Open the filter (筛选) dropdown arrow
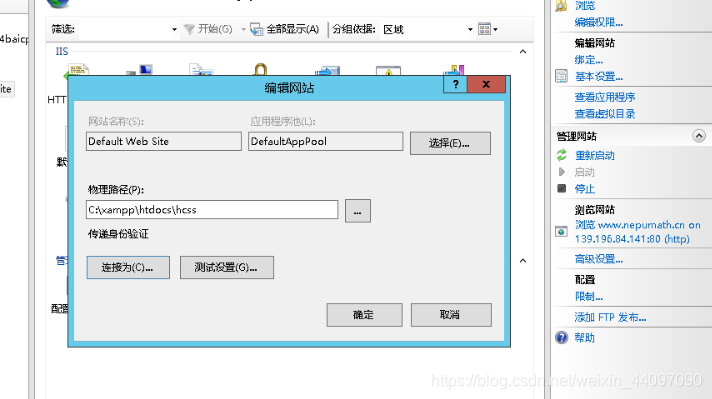Viewport: 712px width, 399px height. 174,30
